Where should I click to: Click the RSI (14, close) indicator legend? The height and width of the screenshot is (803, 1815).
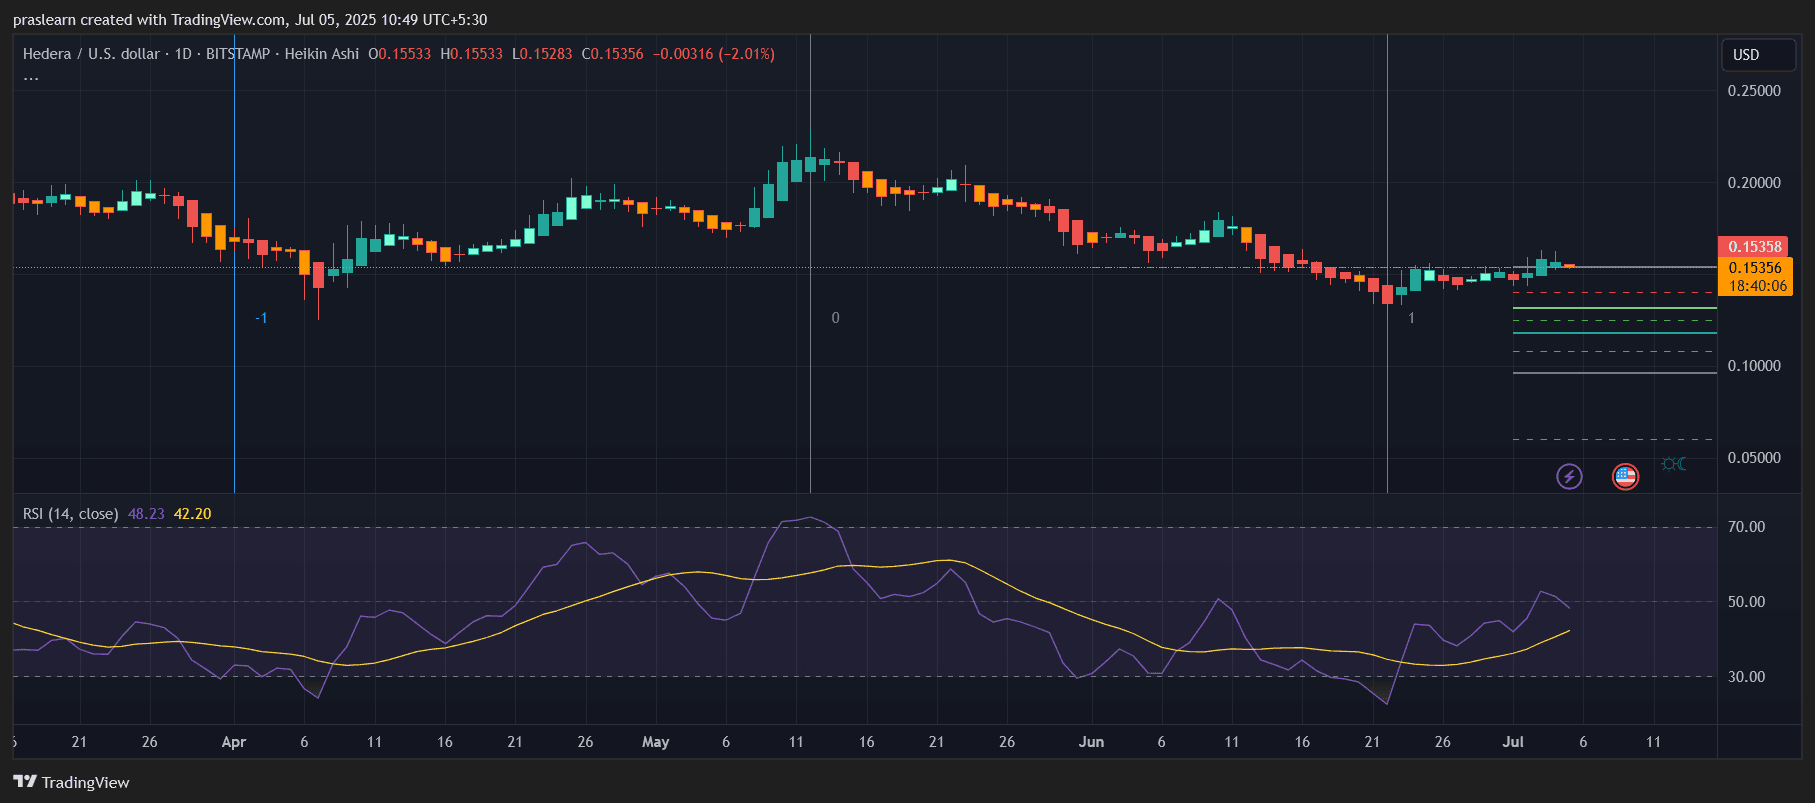coord(70,514)
